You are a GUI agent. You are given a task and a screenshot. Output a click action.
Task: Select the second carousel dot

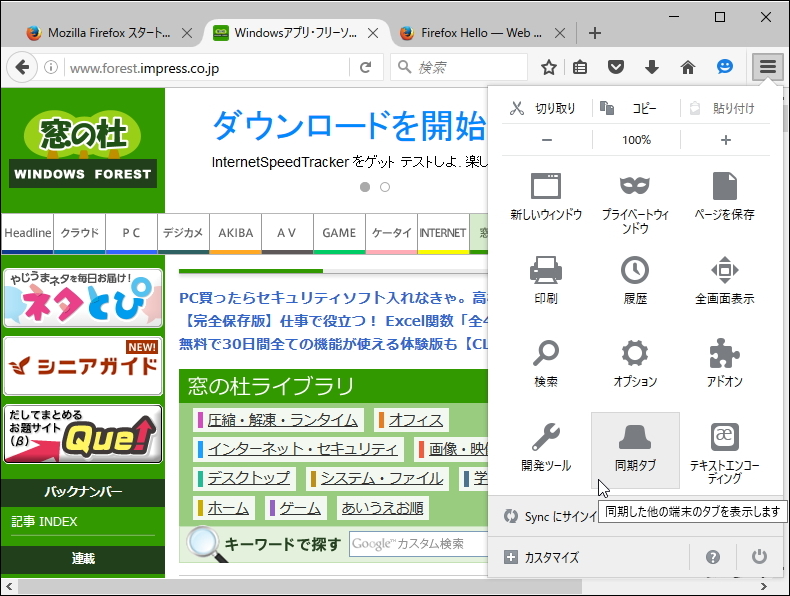click(x=385, y=187)
